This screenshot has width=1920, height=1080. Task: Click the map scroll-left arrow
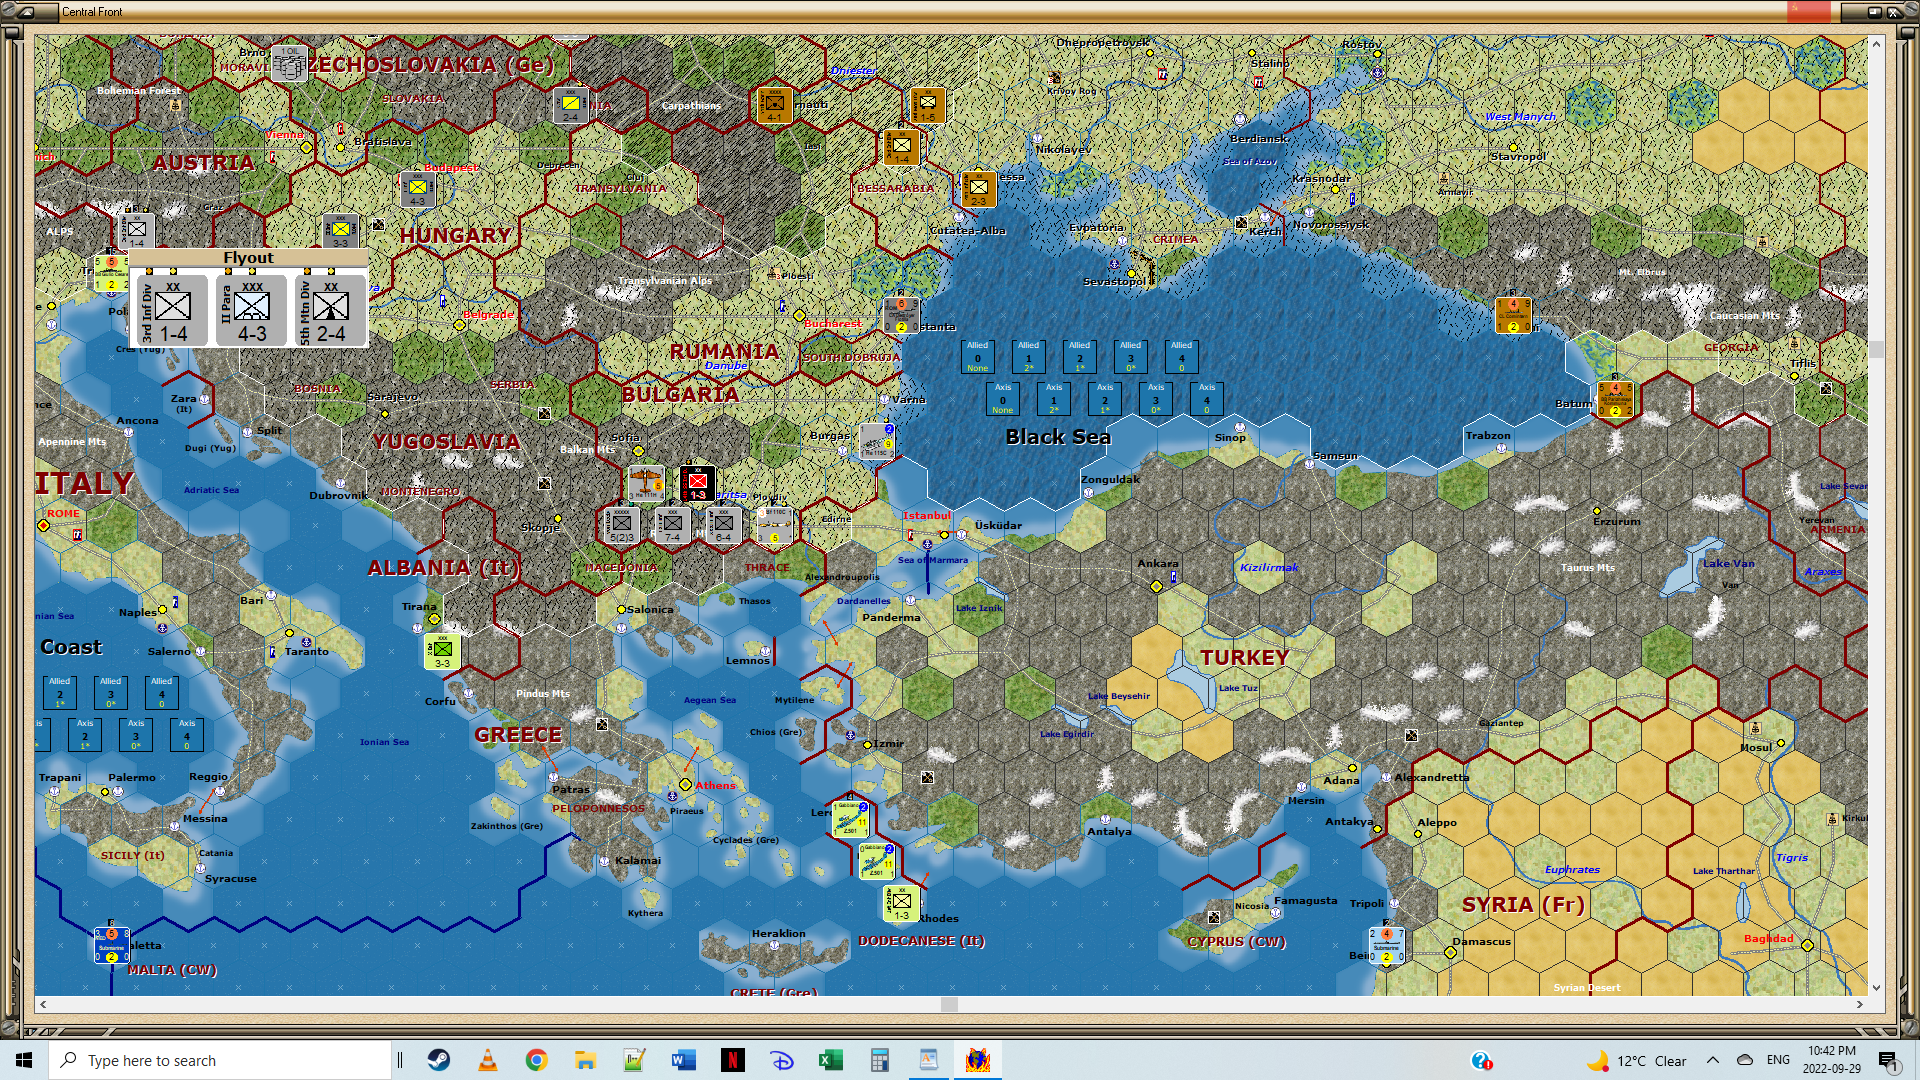point(42,1004)
